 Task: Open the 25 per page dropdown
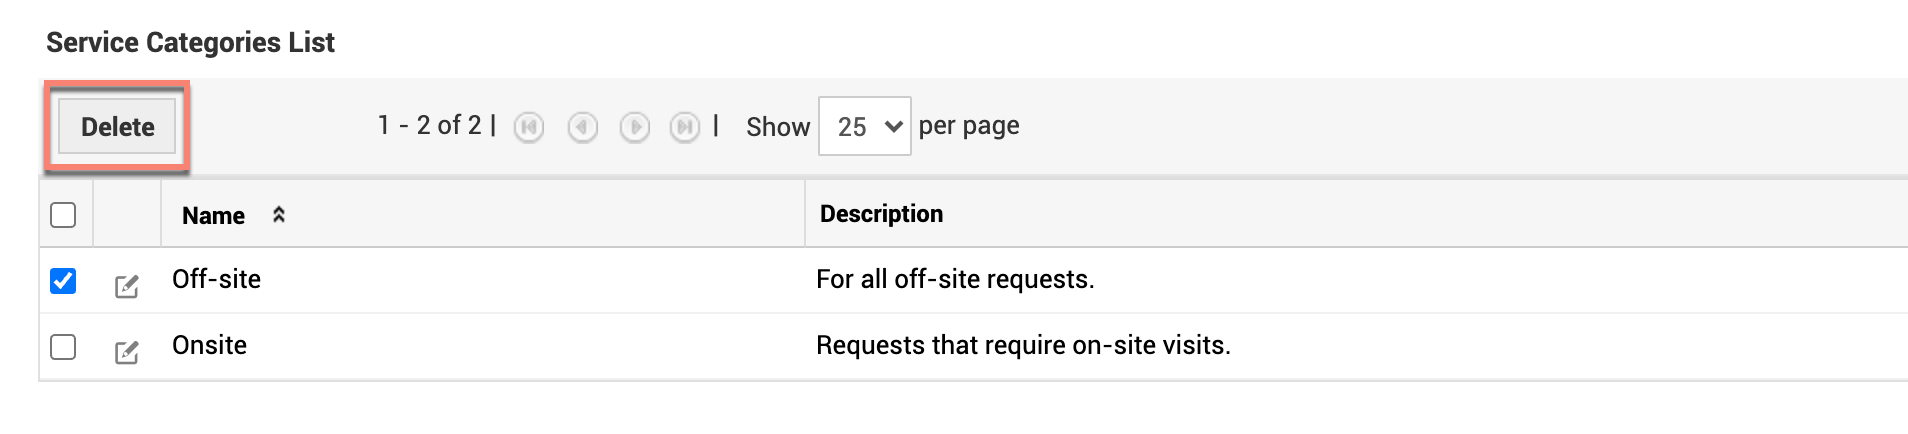864,126
